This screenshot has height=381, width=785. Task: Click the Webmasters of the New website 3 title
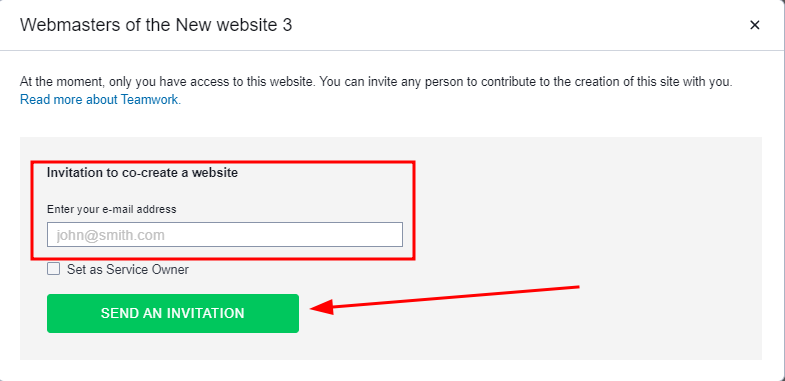tap(156, 25)
